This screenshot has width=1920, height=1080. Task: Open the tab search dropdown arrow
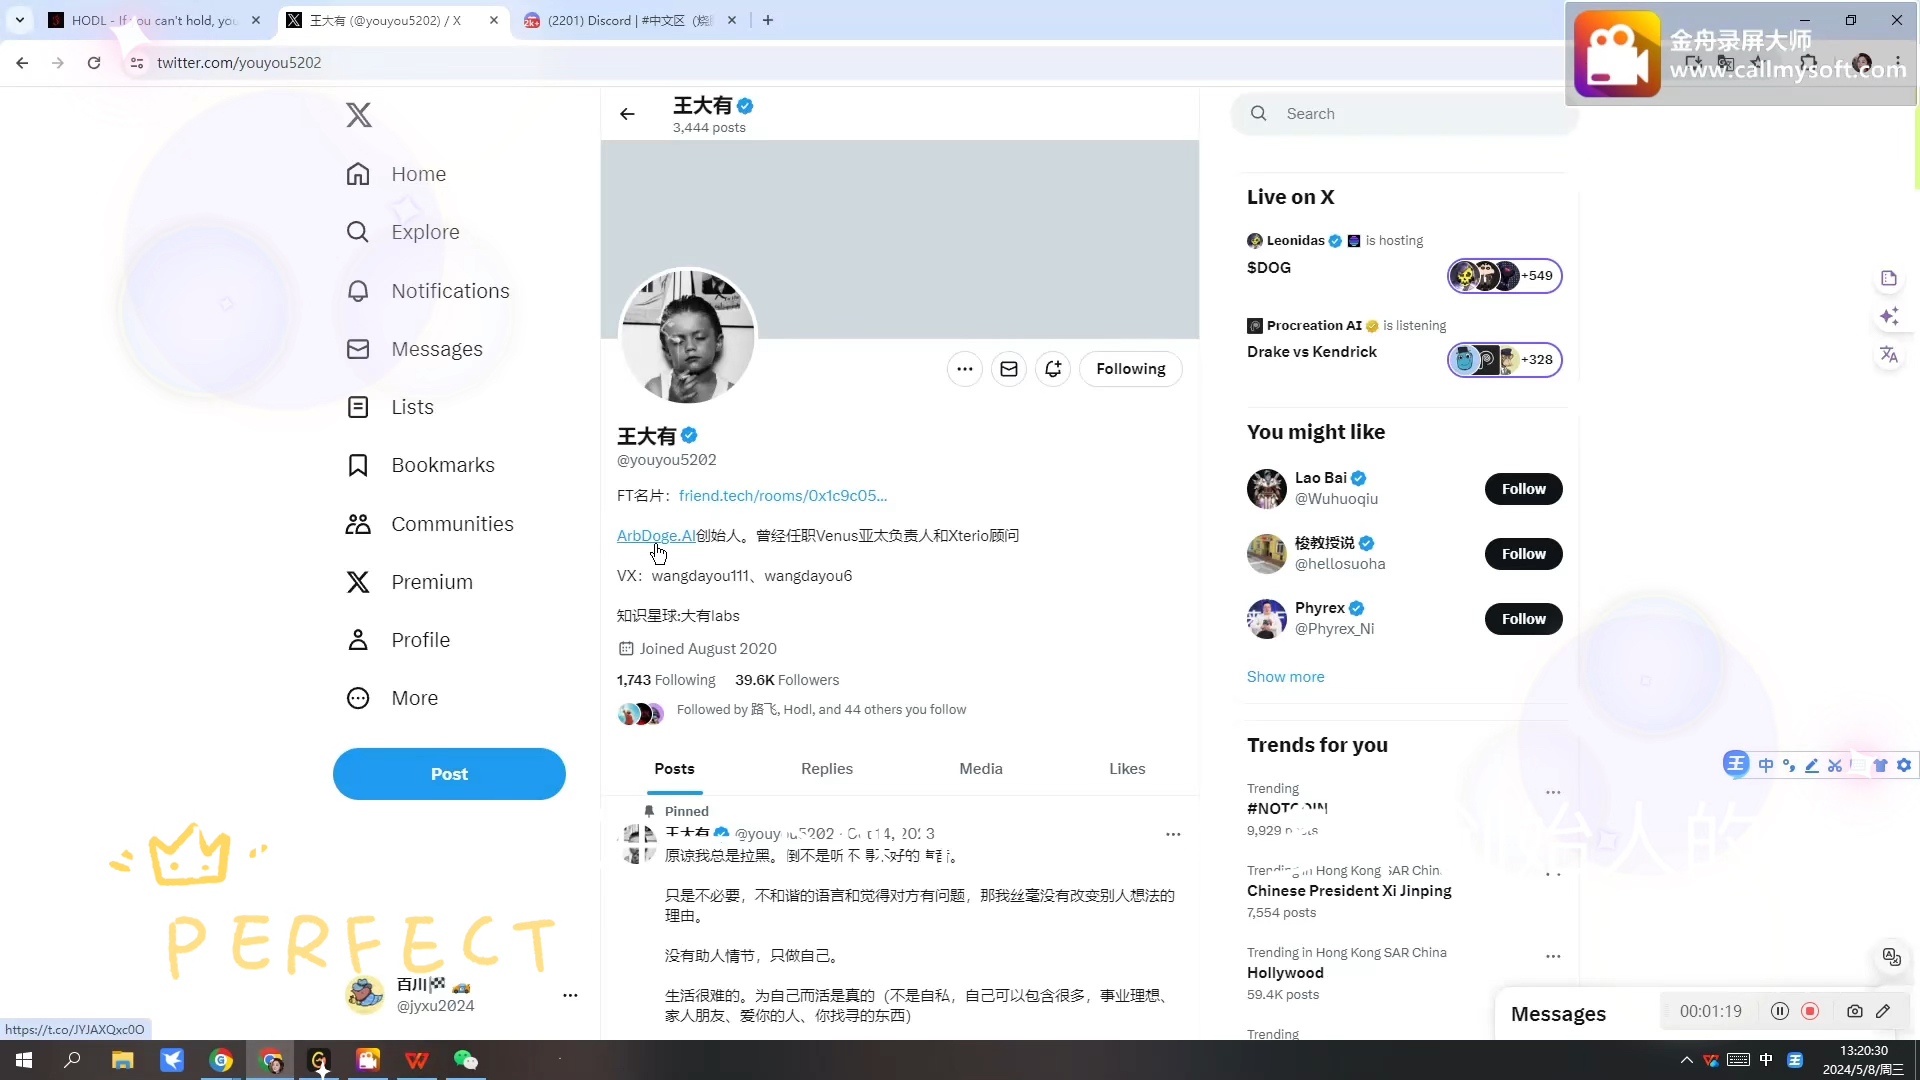pos(20,20)
